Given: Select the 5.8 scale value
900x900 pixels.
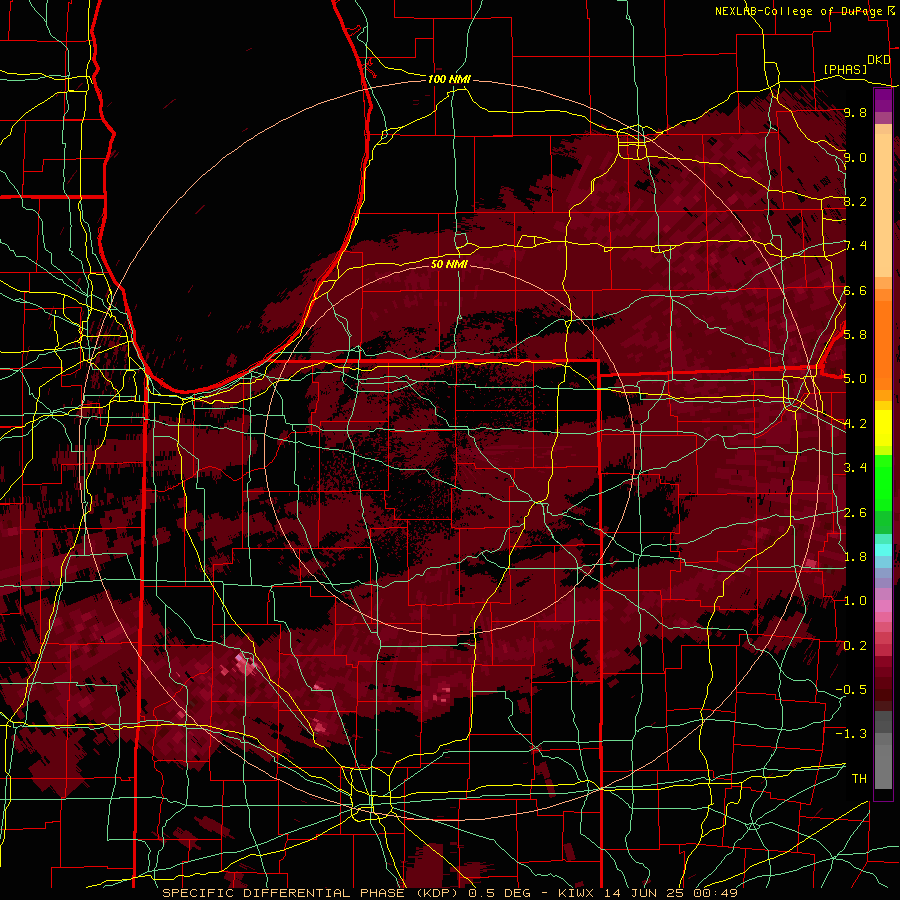Looking at the screenshot, I should tap(855, 334).
